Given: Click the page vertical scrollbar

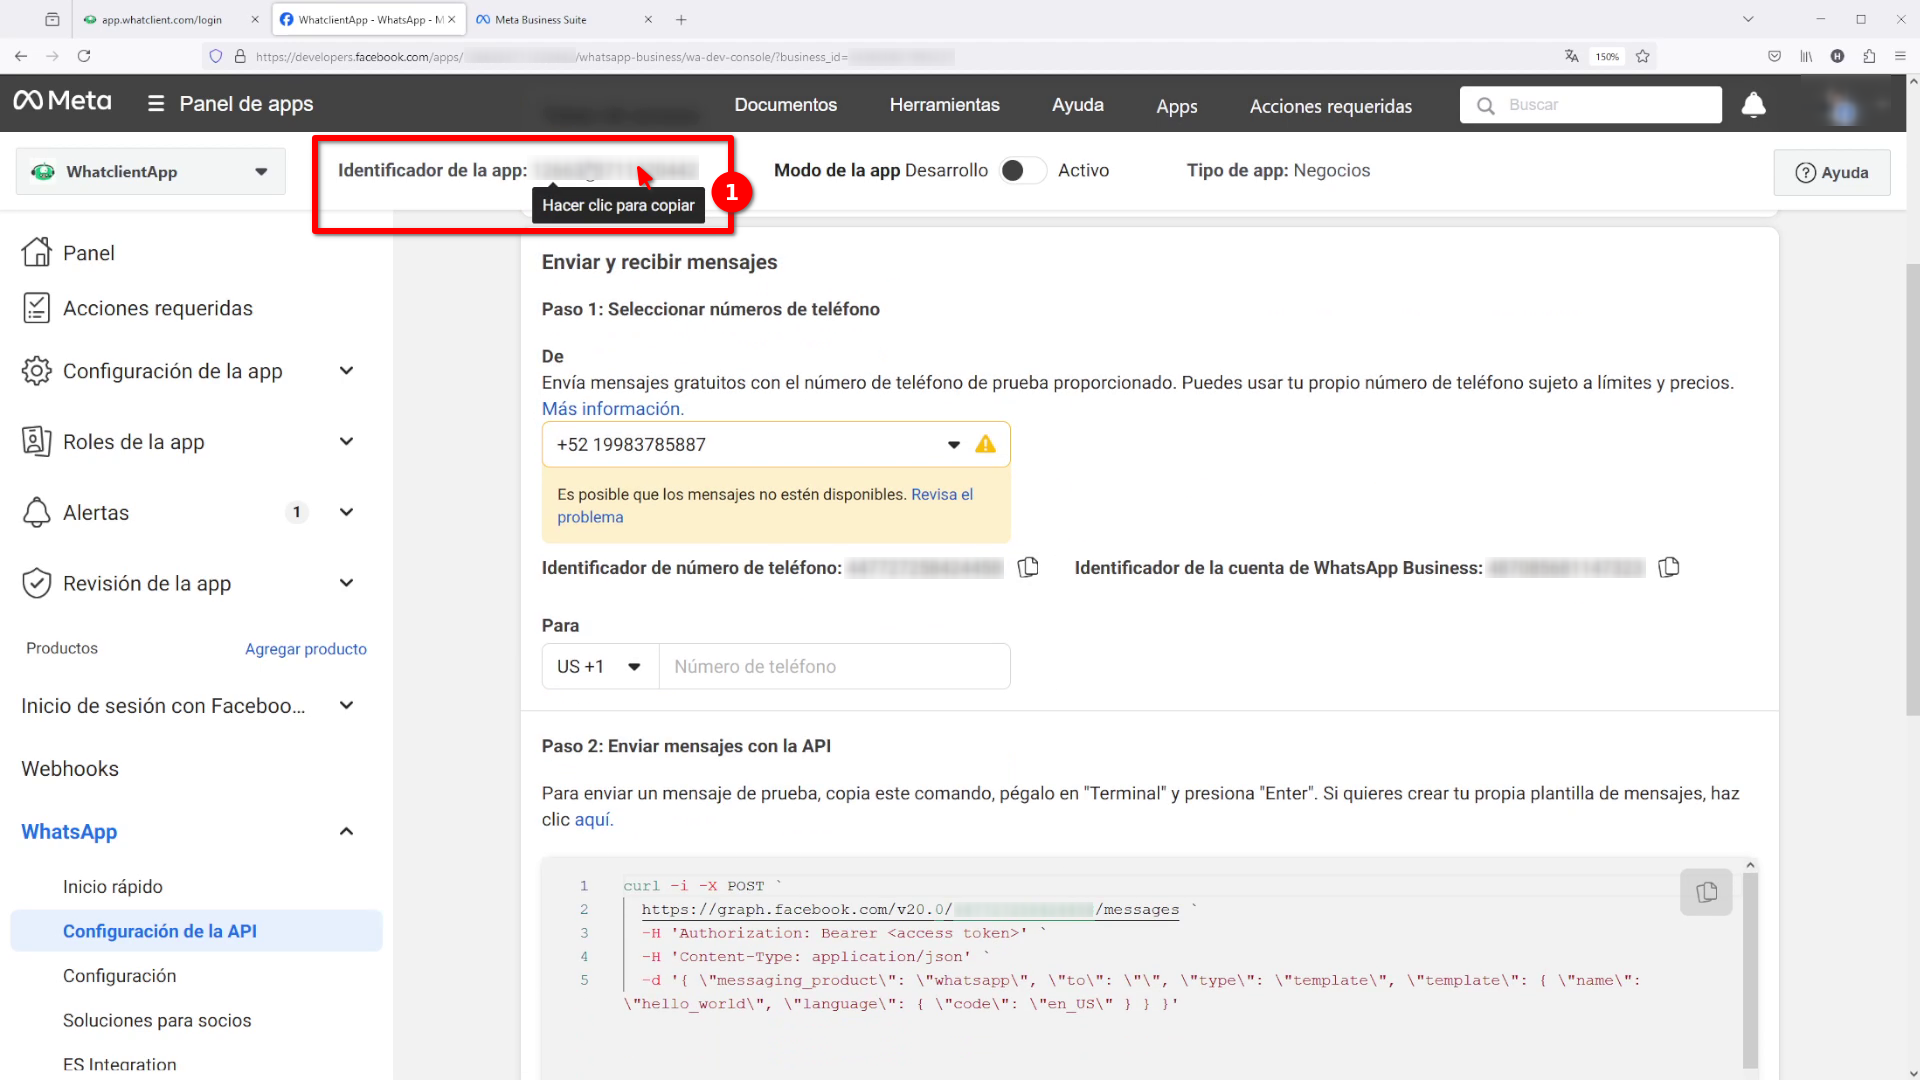Looking at the screenshot, I should coord(1912,490).
